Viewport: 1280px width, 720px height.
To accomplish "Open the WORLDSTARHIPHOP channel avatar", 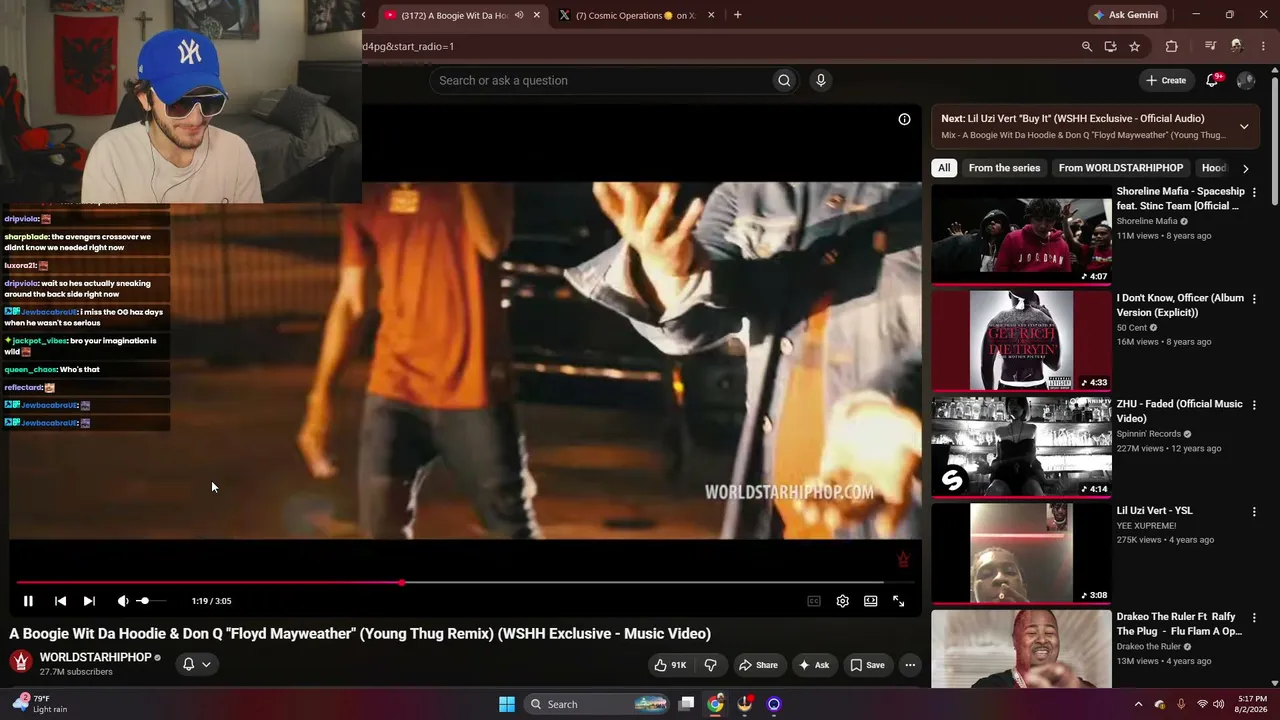I will tap(21, 662).
